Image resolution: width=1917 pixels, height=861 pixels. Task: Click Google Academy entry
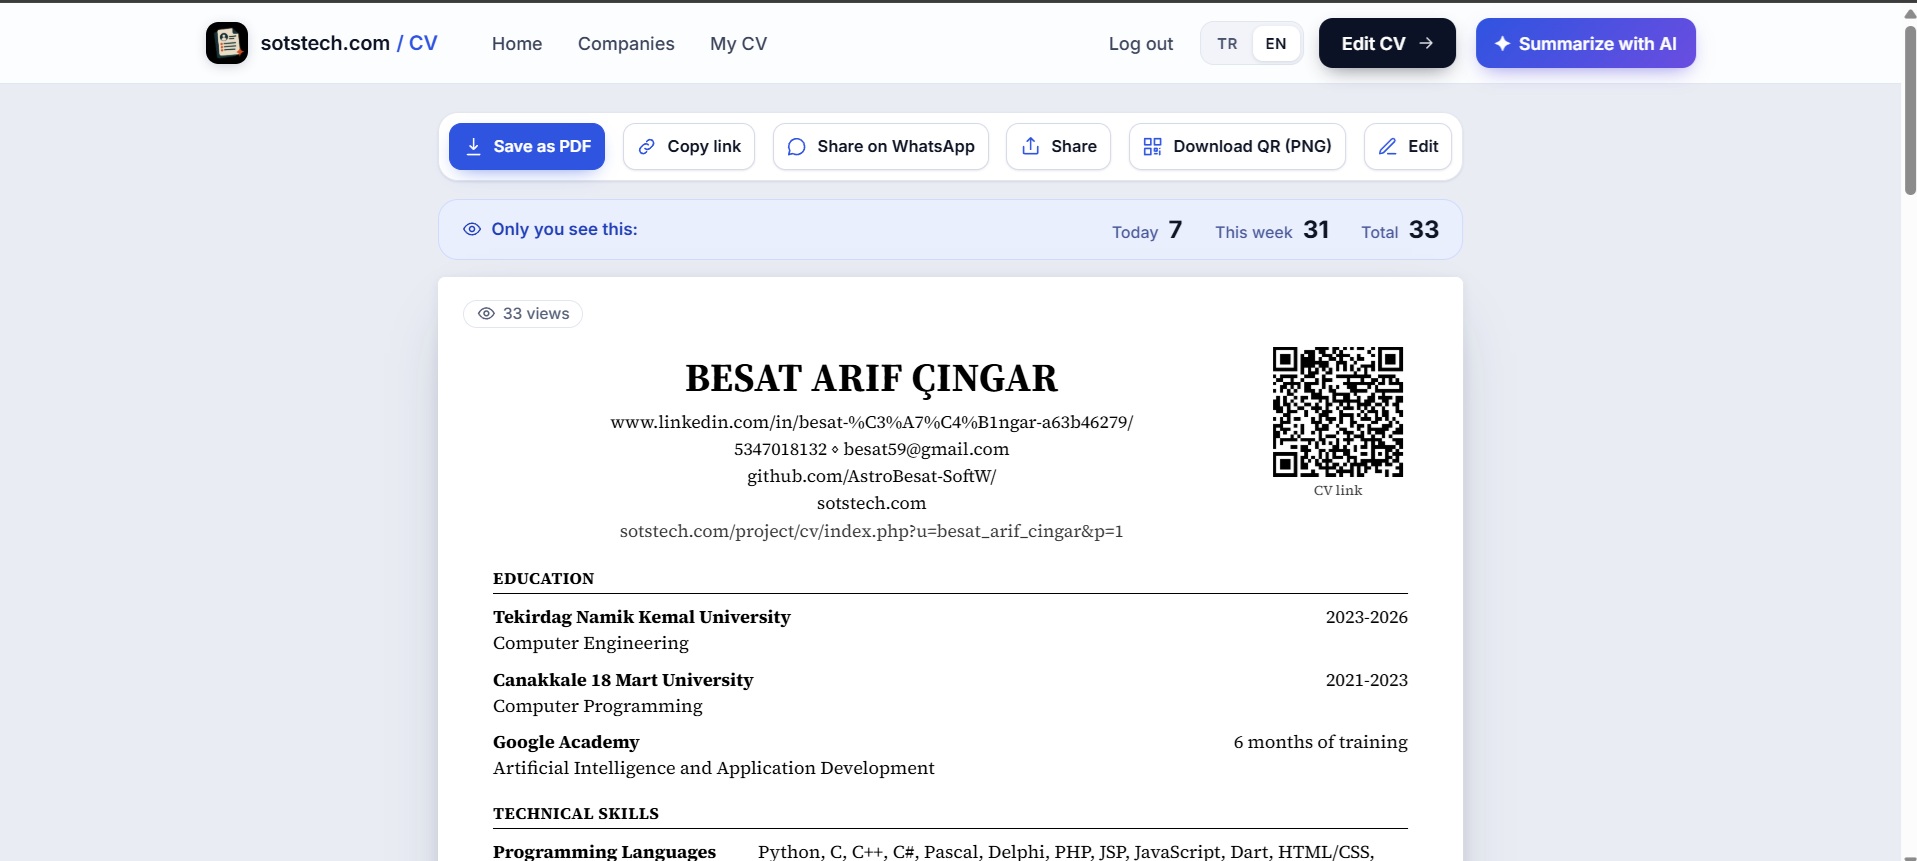pos(566,742)
